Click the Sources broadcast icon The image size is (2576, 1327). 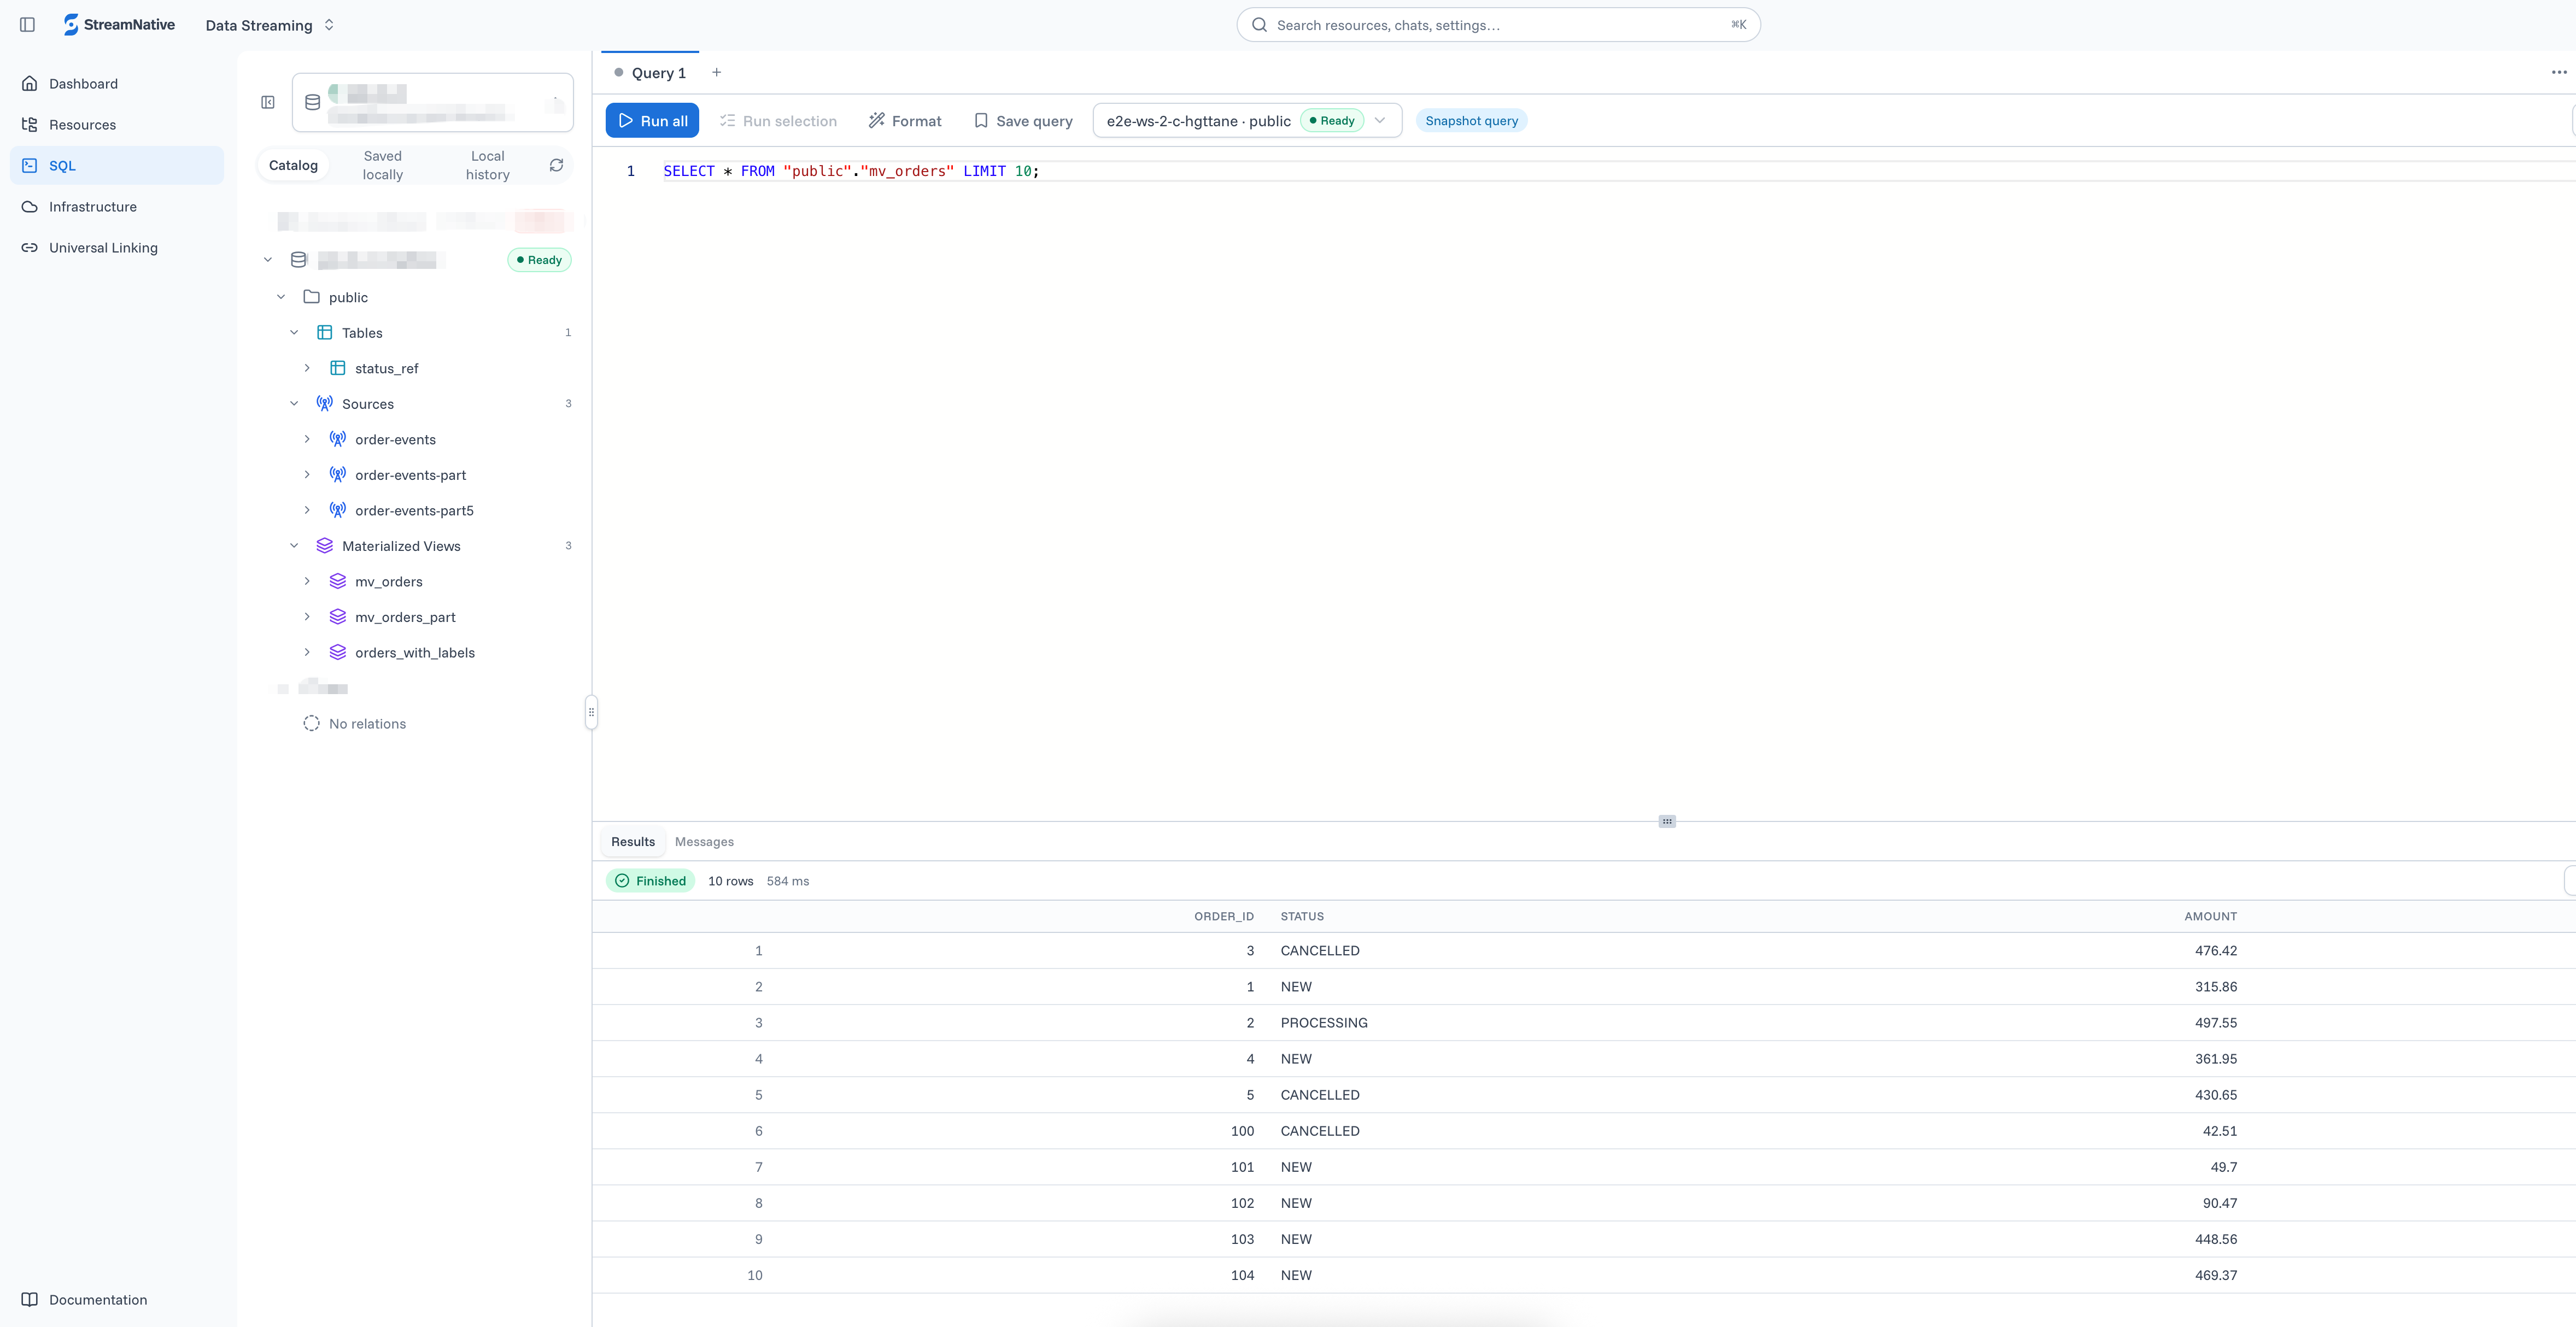[x=324, y=404]
